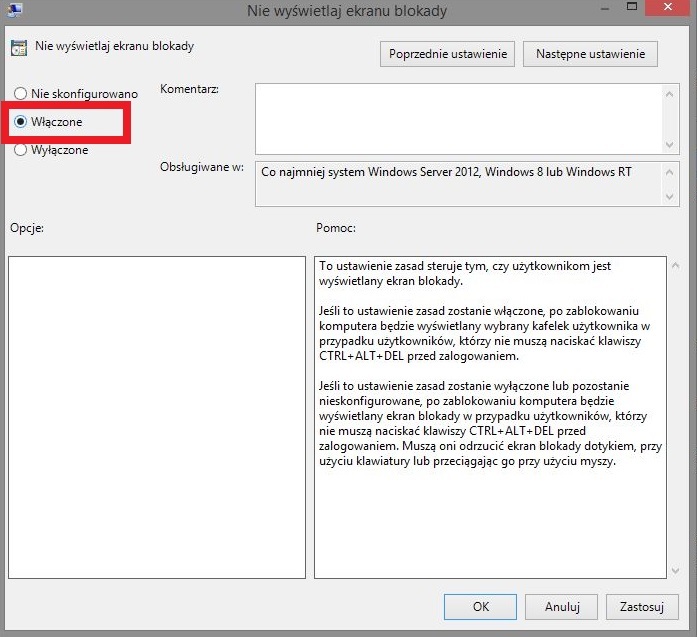The image size is (697, 637).
Task: Click the empty Opcje panel
Action: tap(157, 417)
